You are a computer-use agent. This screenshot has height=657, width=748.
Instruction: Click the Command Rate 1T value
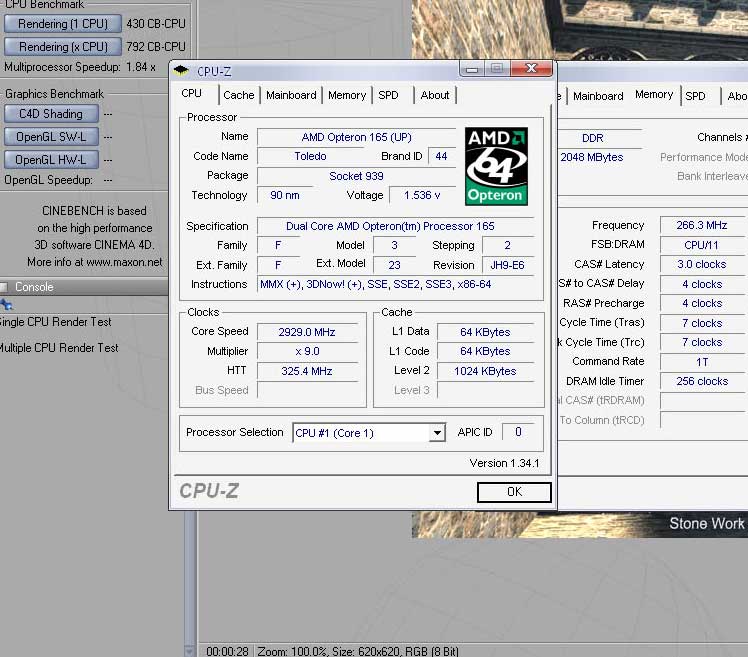pyautogui.click(x=702, y=362)
